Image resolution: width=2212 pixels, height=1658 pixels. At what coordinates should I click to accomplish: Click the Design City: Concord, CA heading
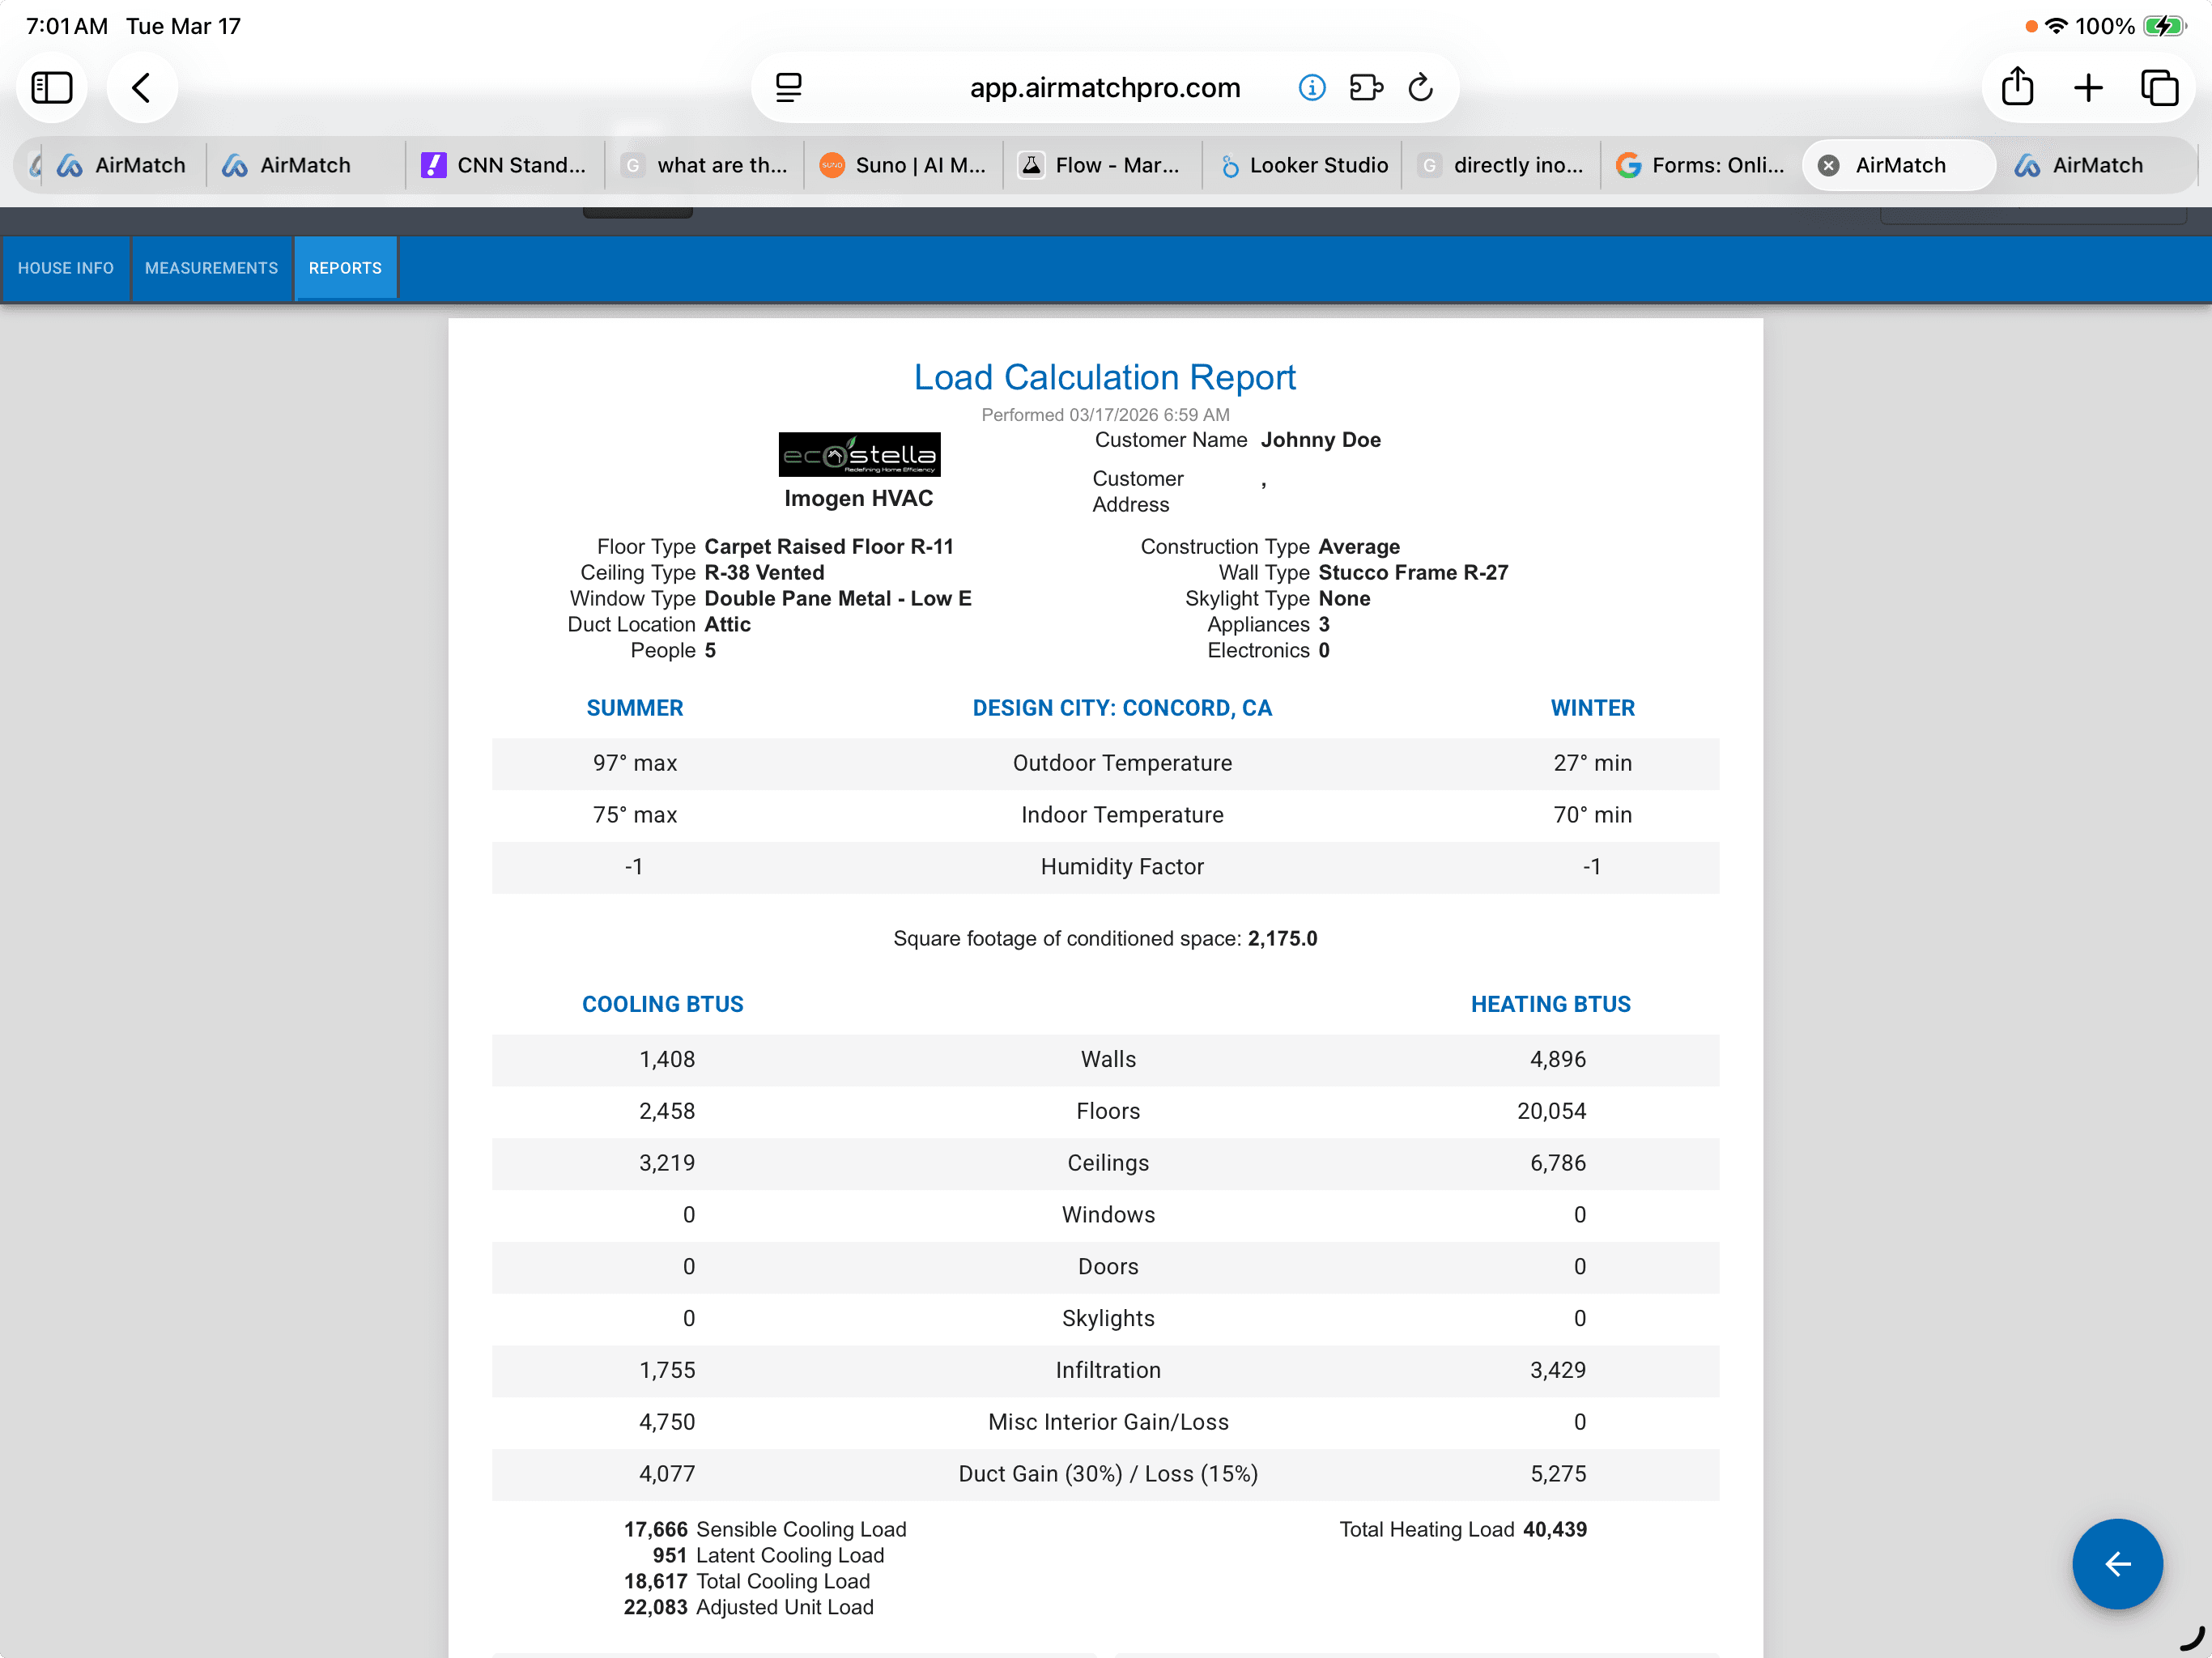[x=1122, y=708]
